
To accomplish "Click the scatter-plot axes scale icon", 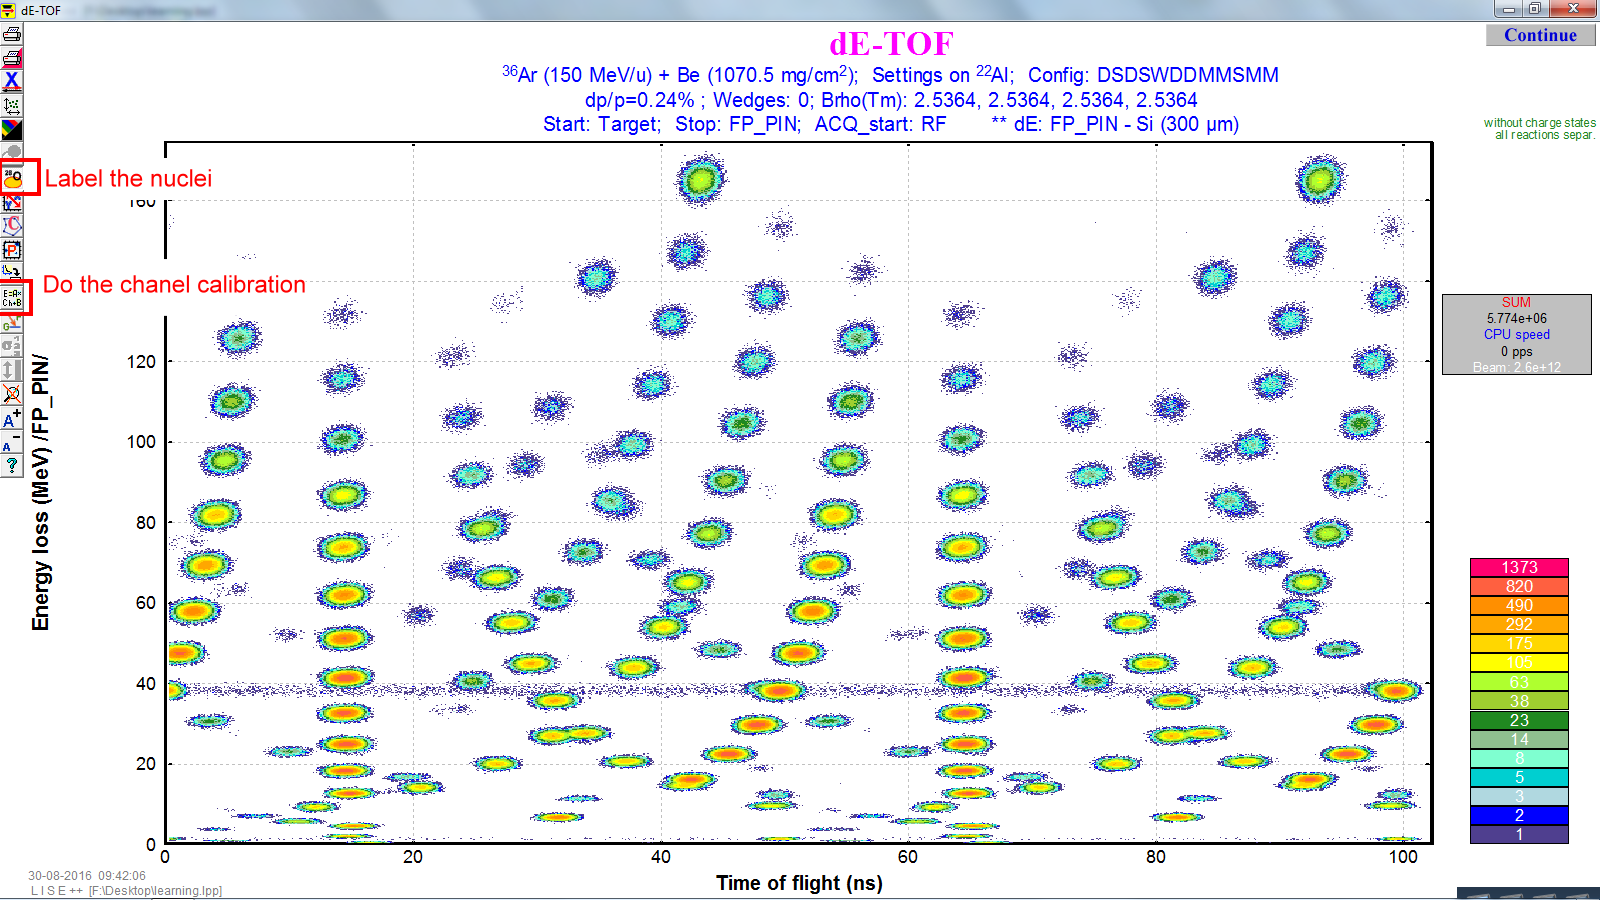I will [12, 105].
